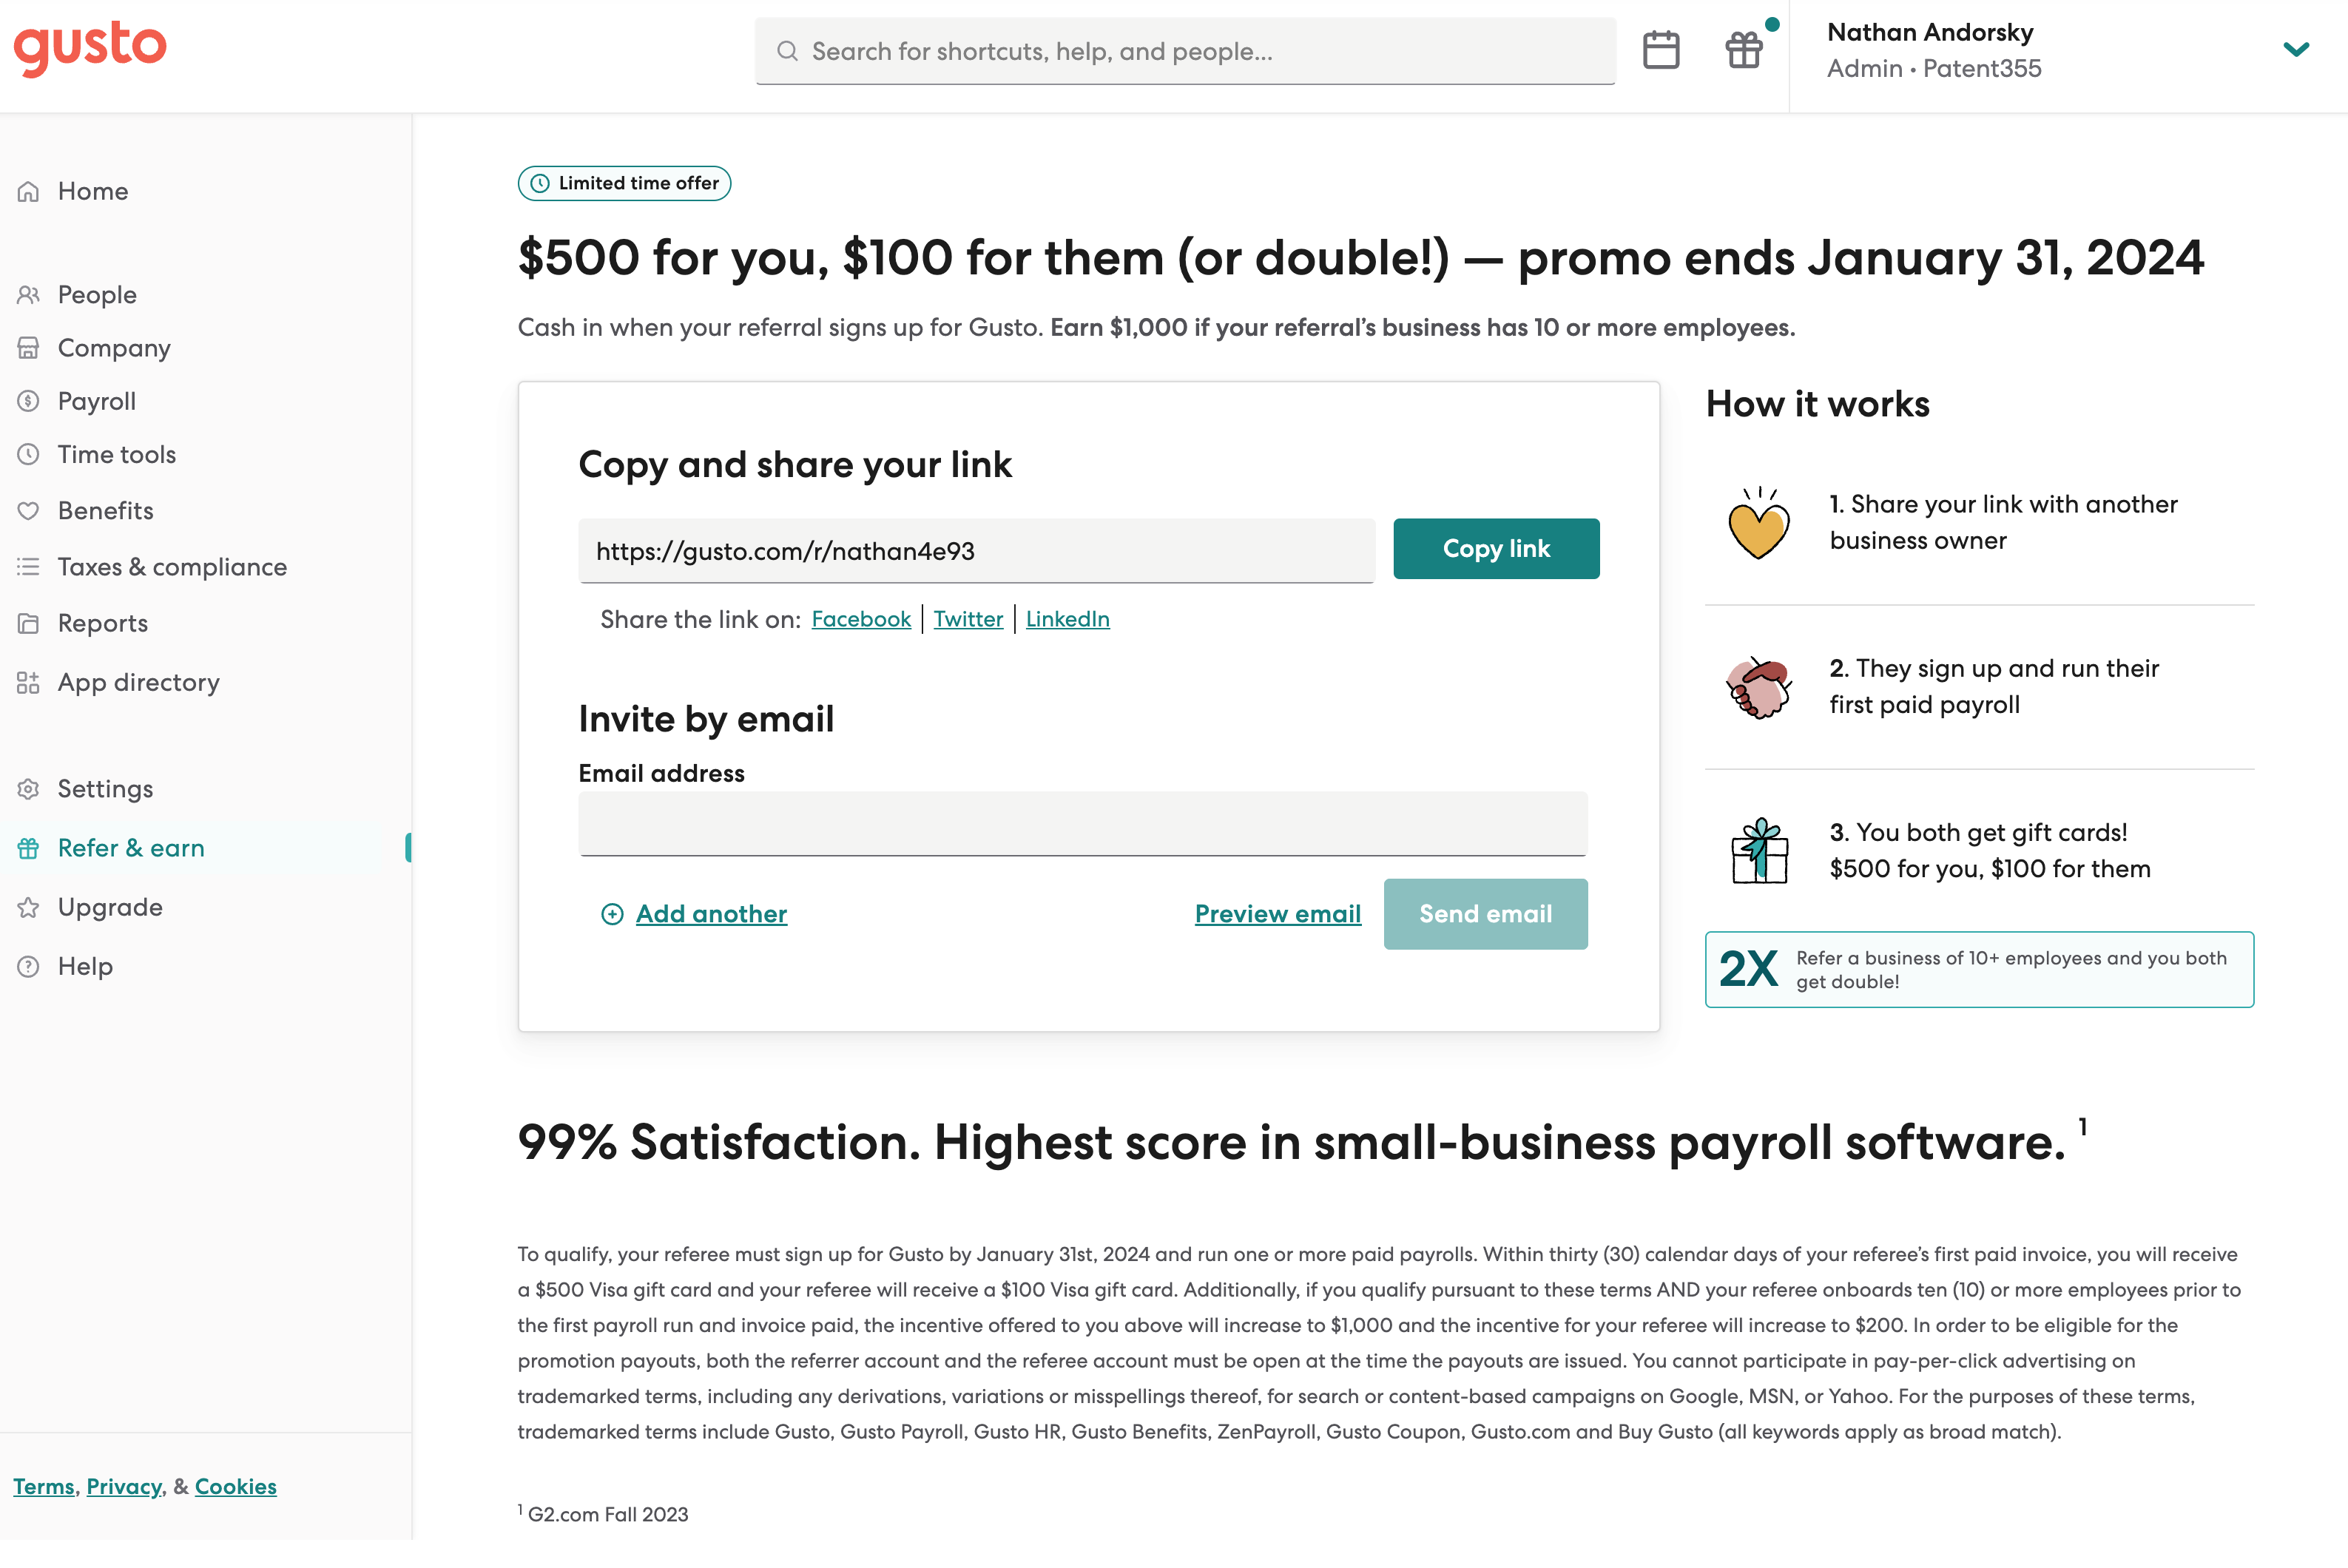Copy the referral link to clipboard
The image size is (2348, 1568).
click(1496, 548)
